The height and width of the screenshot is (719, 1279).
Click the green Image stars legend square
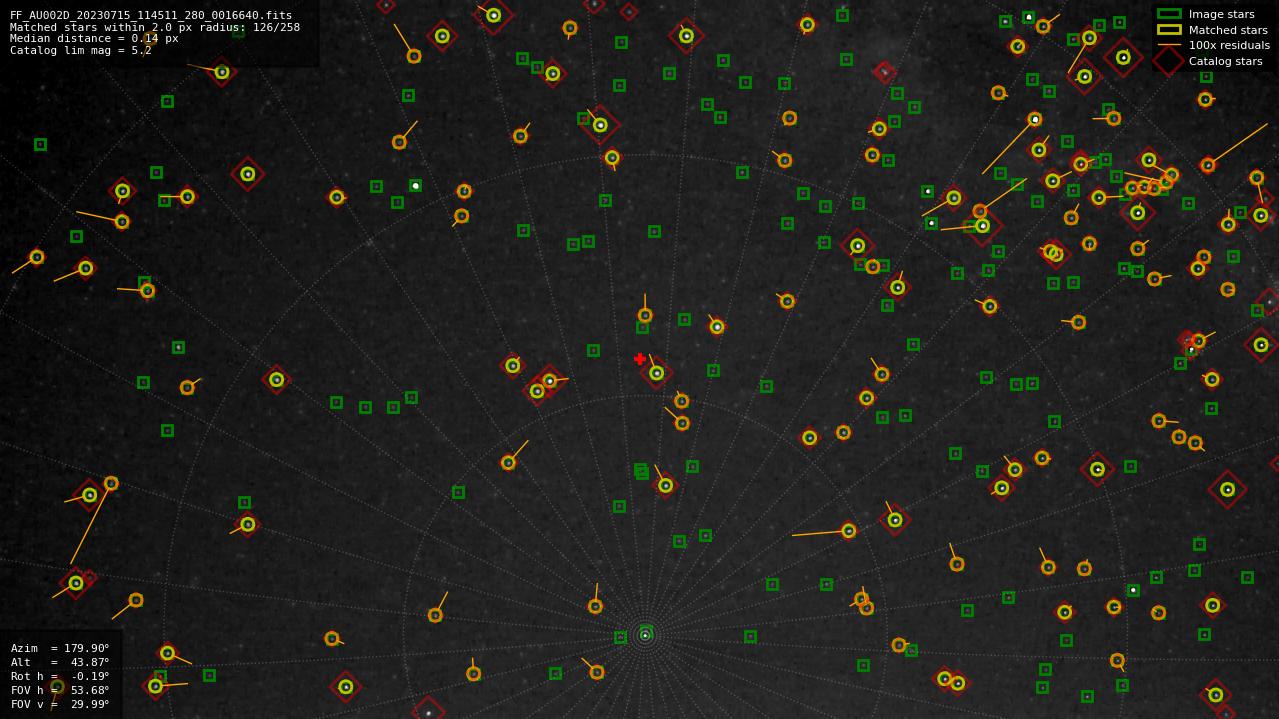[x=1169, y=14]
